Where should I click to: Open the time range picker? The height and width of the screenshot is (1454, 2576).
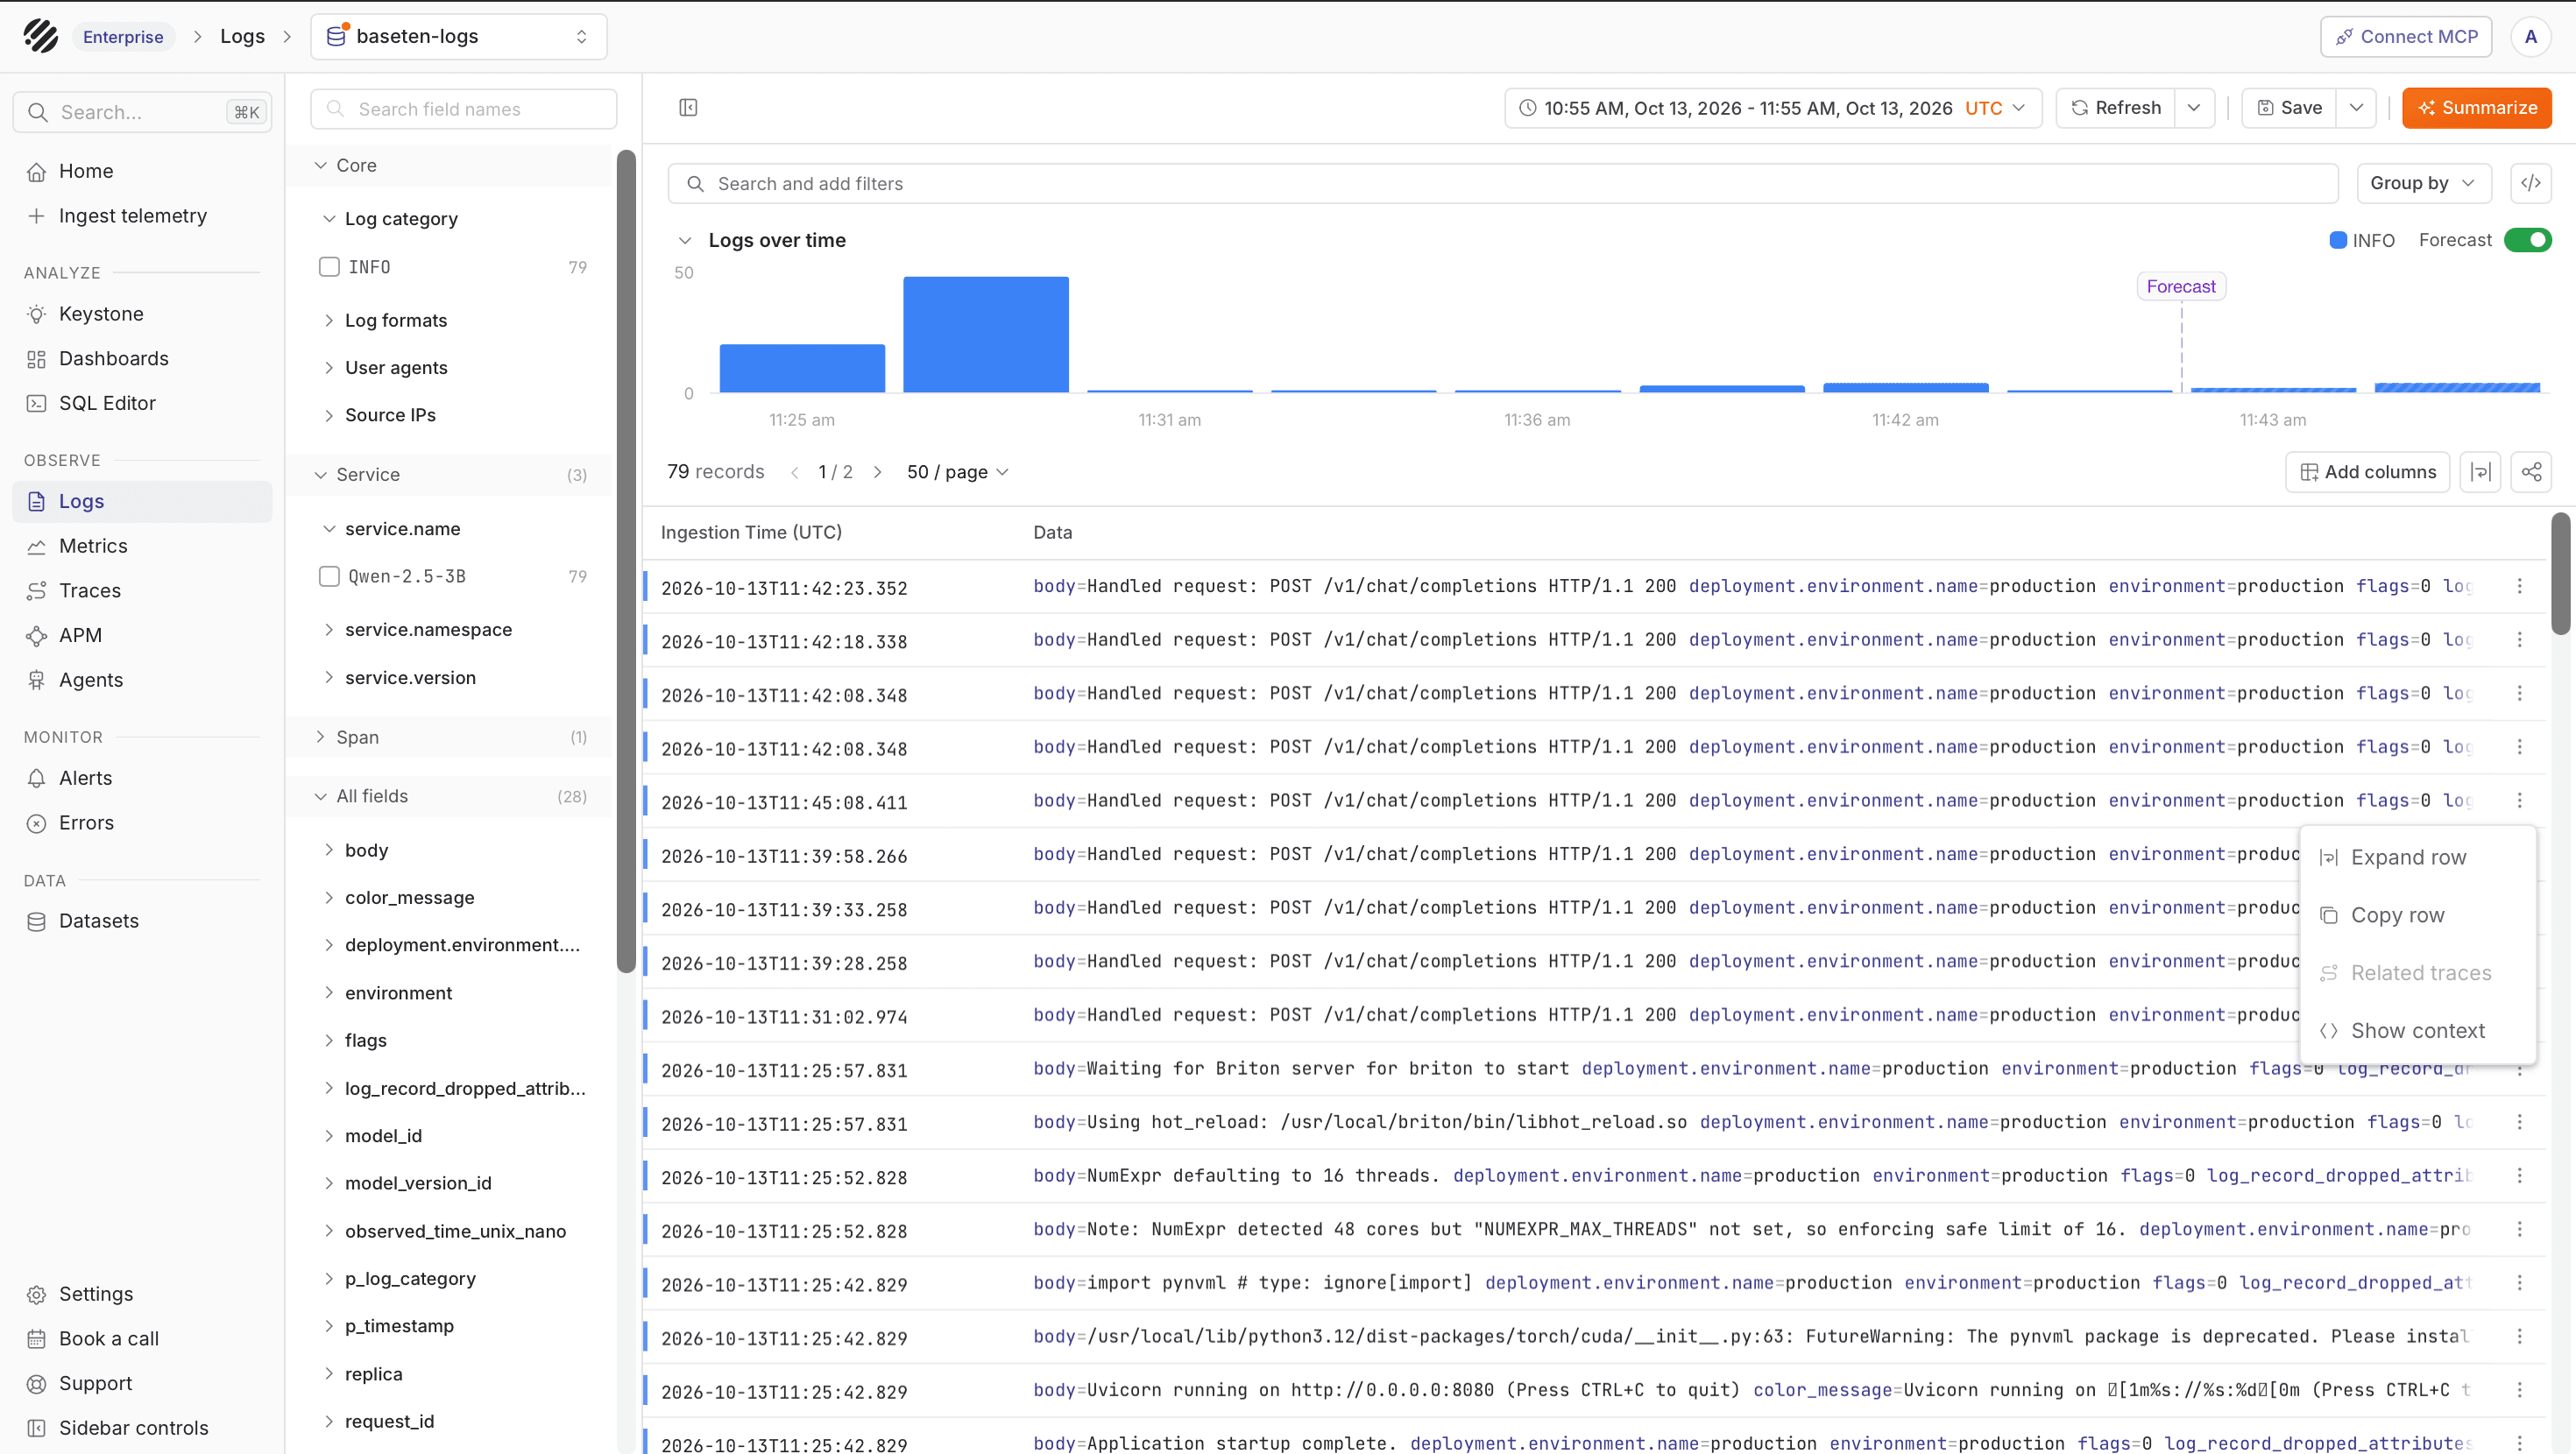pos(1773,108)
